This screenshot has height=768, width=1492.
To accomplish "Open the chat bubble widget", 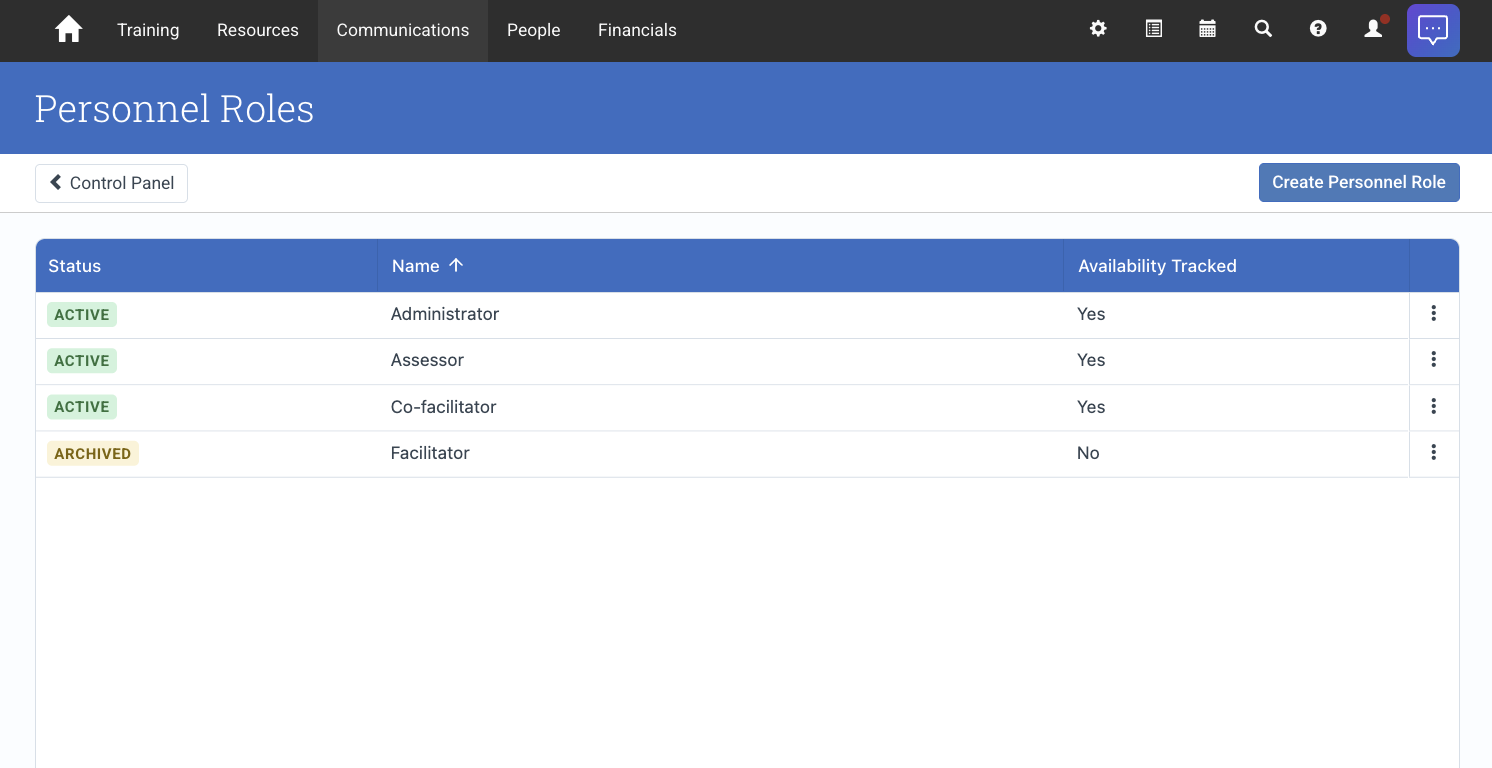I will tap(1433, 30).
